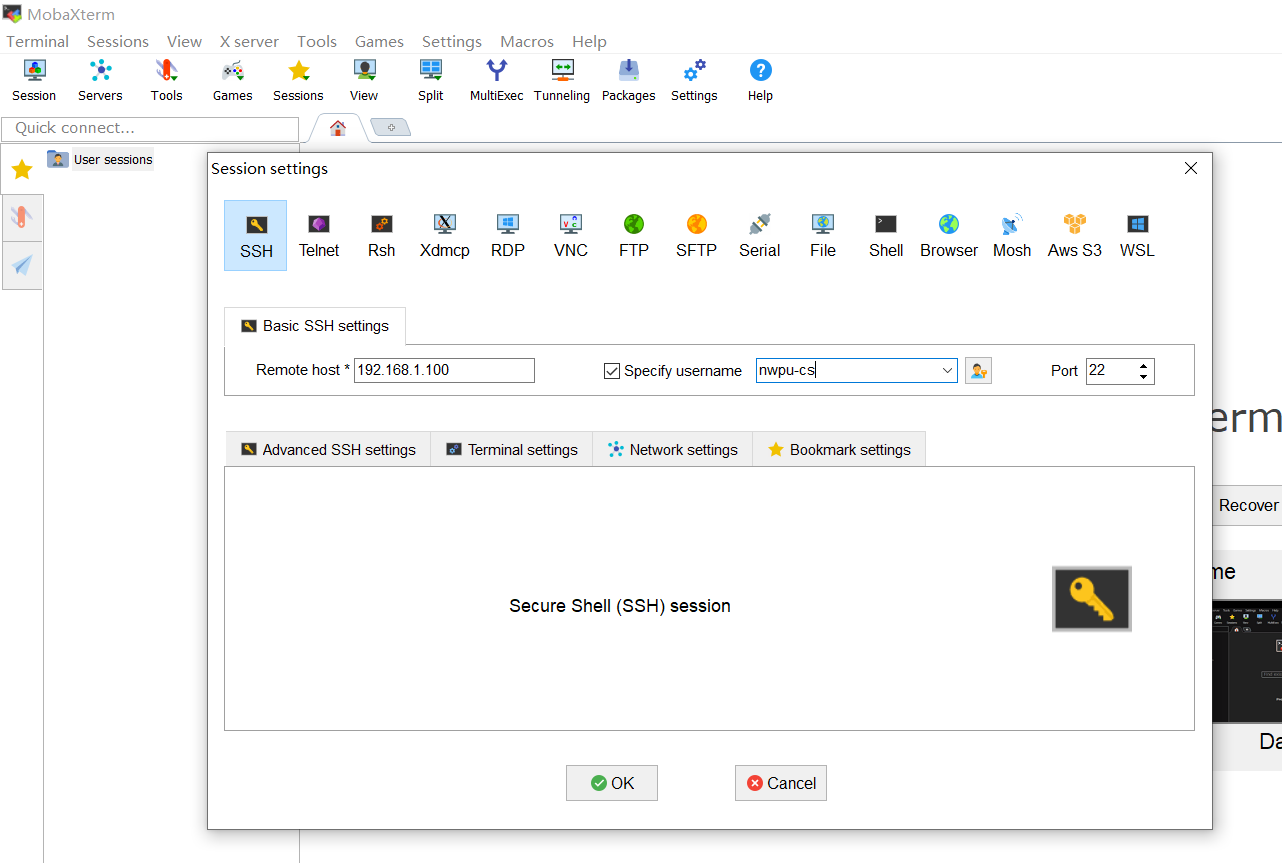The image size is (1282, 863).
Task: Choose the WSL session type
Action: (x=1137, y=236)
